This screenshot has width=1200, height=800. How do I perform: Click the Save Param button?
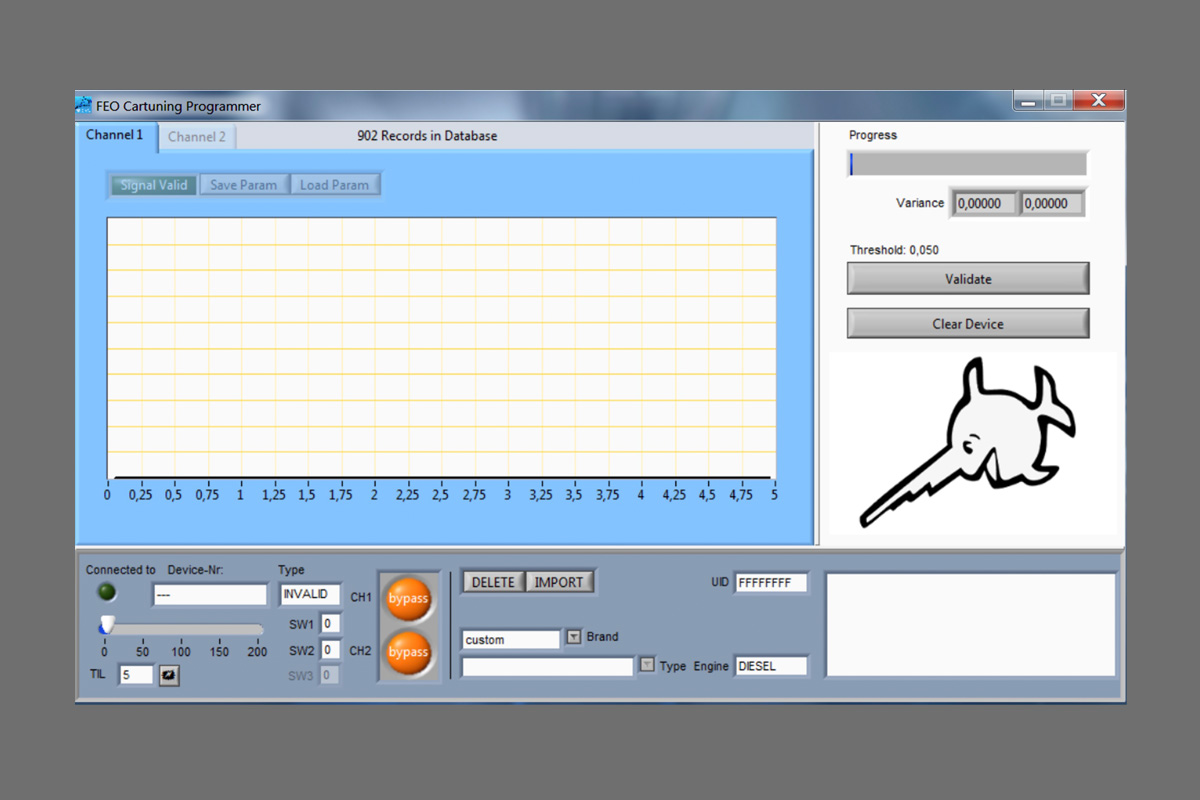244,185
